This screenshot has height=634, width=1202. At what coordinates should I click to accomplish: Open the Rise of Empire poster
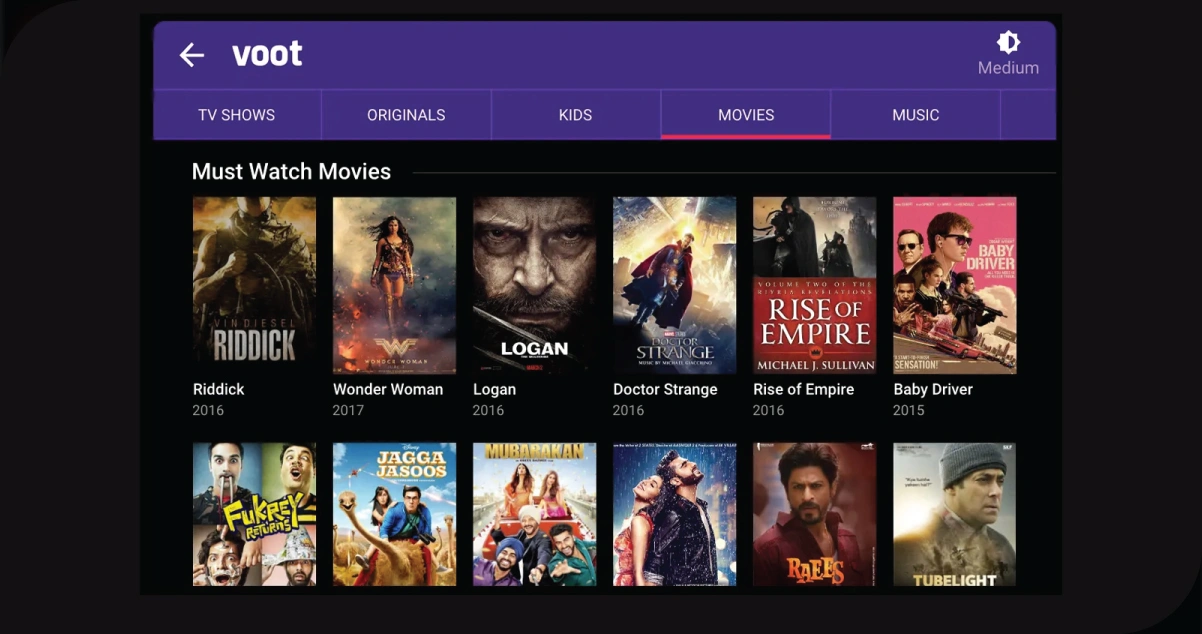[814, 285]
